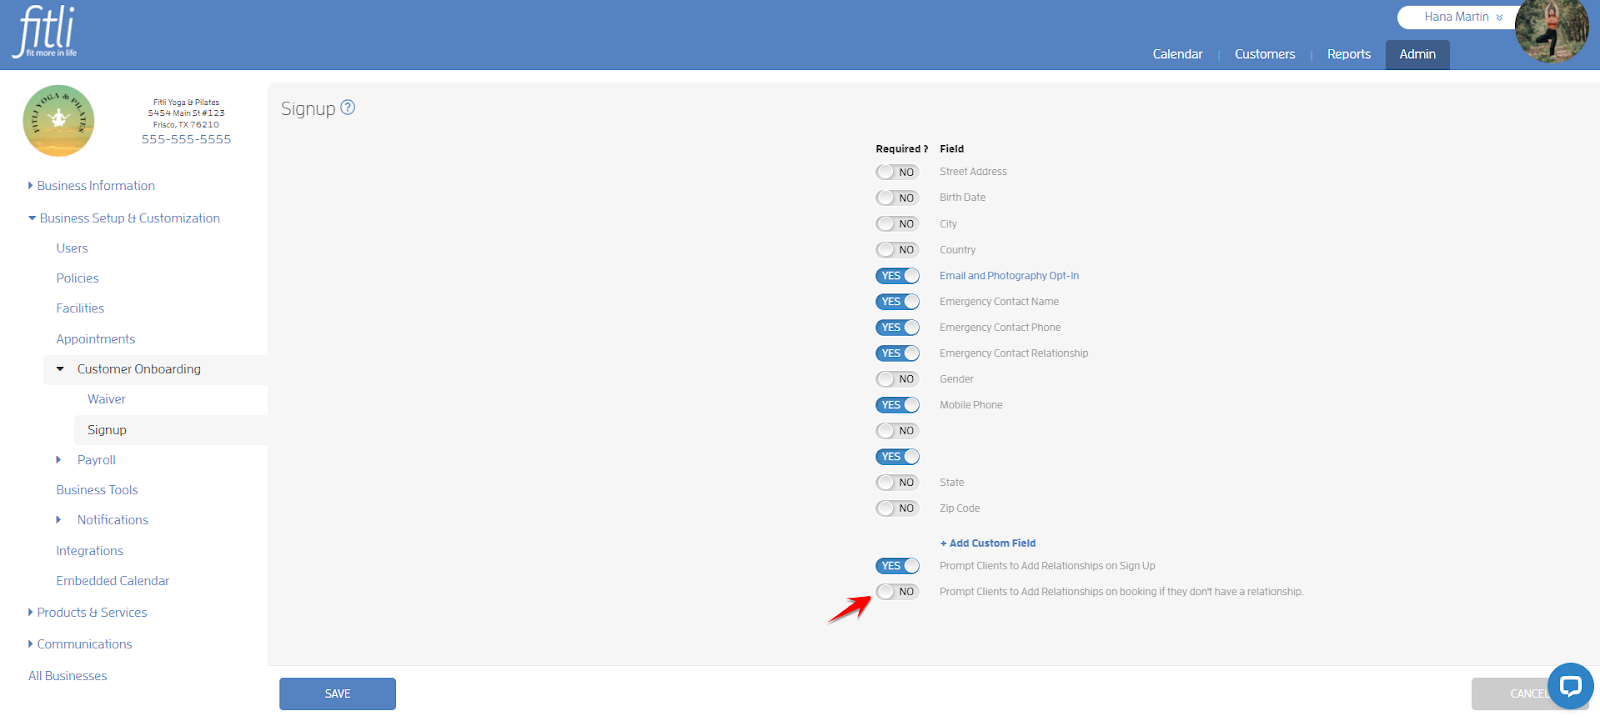This screenshot has height=721, width=1600.
Task: Open Integrations in sidebar
Action: pyautogui.click(x=89, y=551)
